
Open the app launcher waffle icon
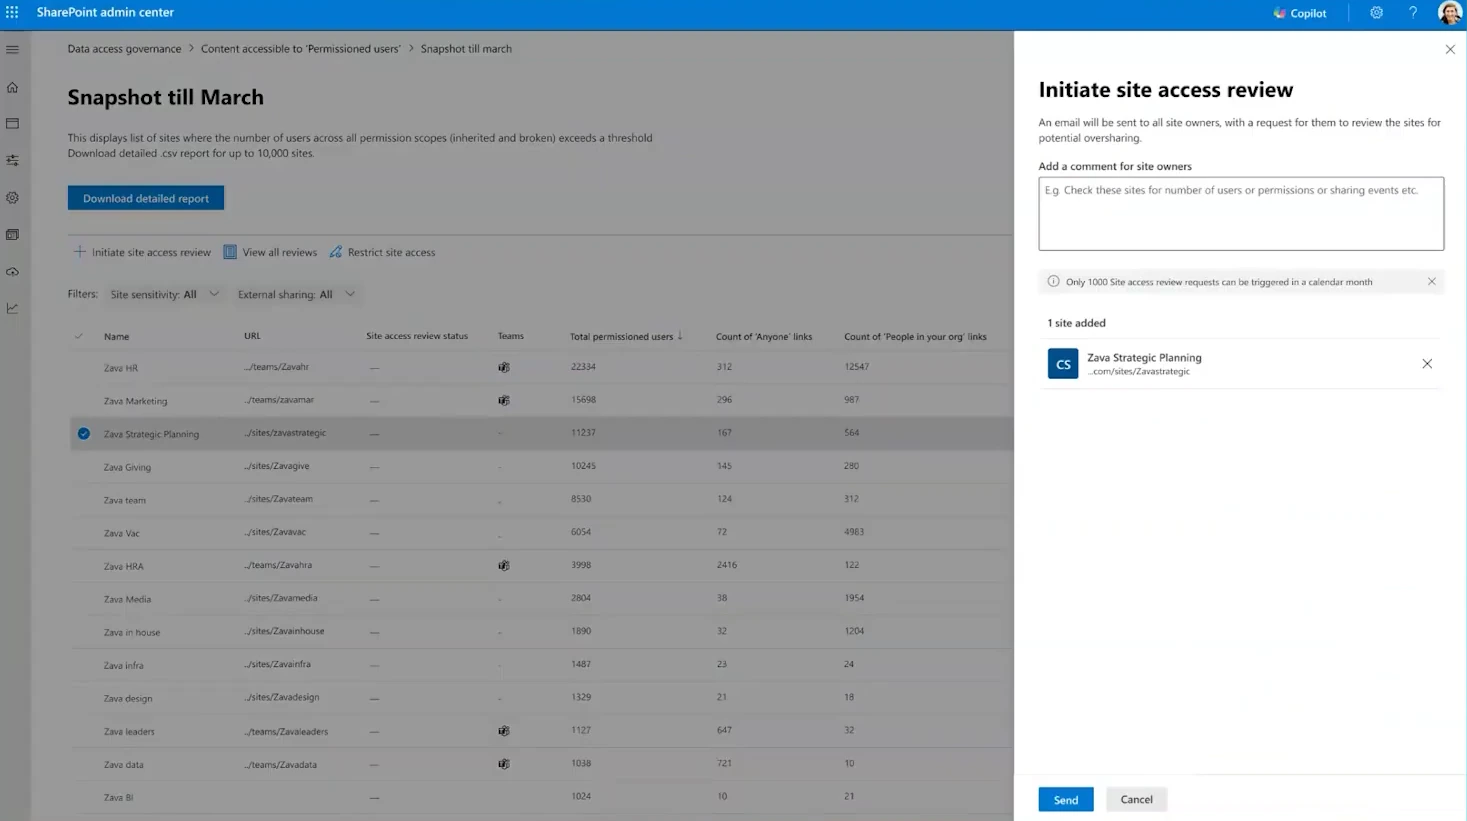12,12
